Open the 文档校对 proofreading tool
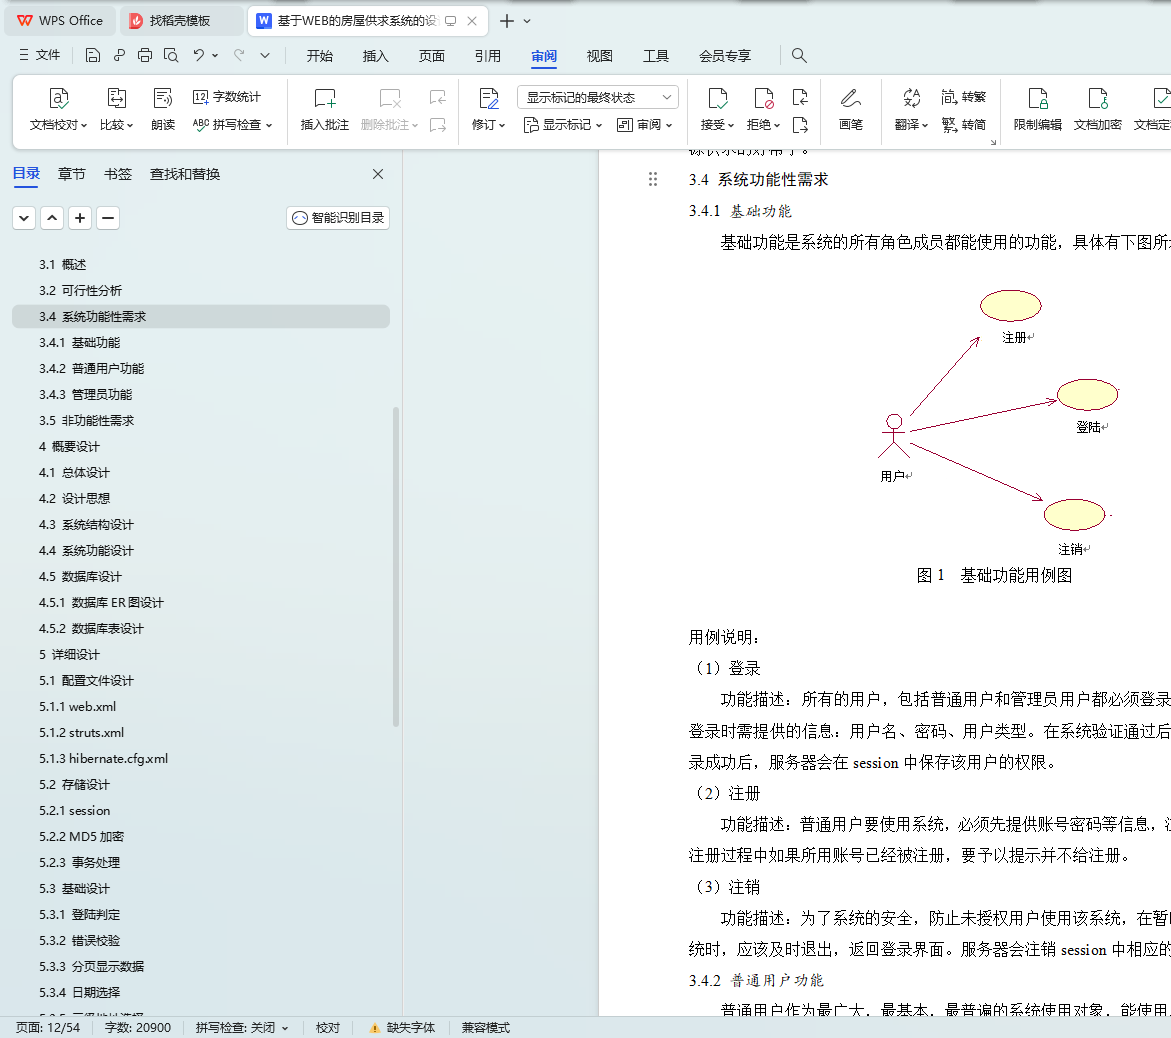The width and height of the screenshot is (1171, 1038). 58,109
